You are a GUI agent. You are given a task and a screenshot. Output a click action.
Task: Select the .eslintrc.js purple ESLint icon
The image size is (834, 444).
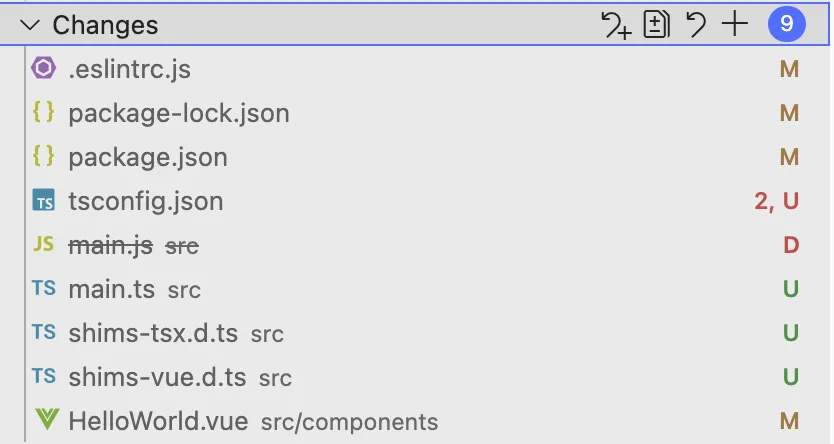tap(44, 68)
